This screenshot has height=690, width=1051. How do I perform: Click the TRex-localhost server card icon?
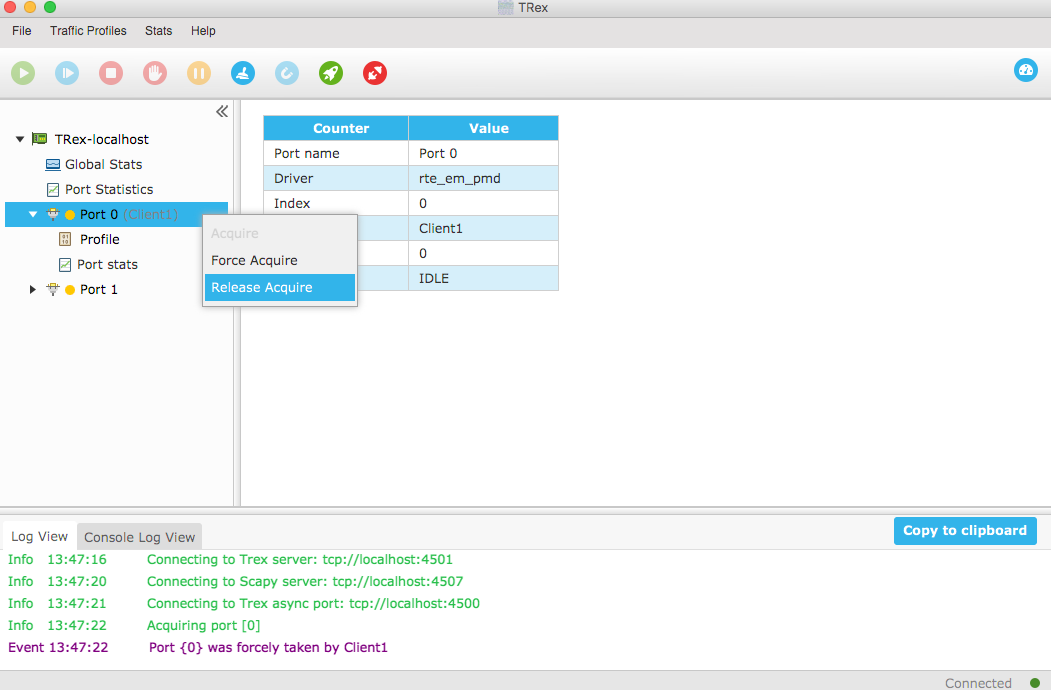point(40,139)
